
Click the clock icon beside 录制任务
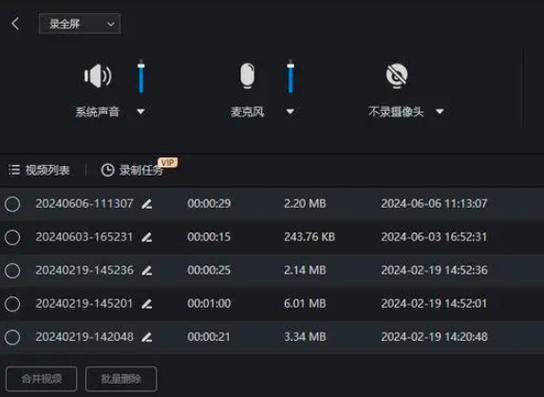pyautogui.click(x=108, y=170)
